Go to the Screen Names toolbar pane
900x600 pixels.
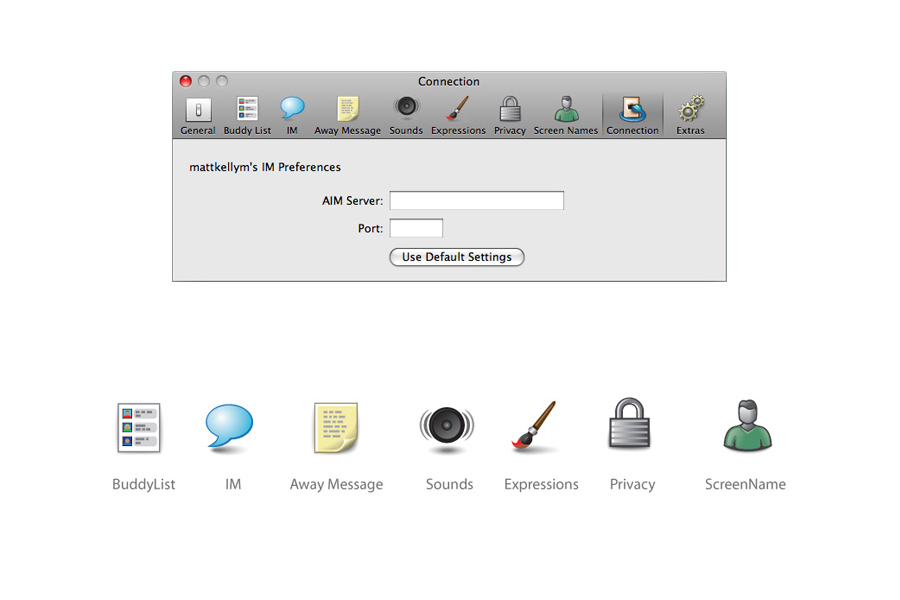pos(566,115)
